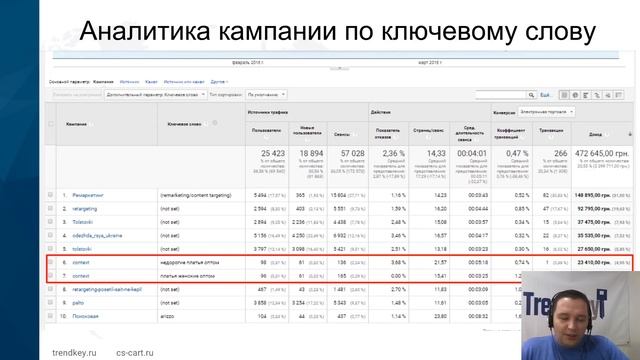Sort by the Коэффициент транзакций column header
The image size is (640, 360).
tap(511, 133)
